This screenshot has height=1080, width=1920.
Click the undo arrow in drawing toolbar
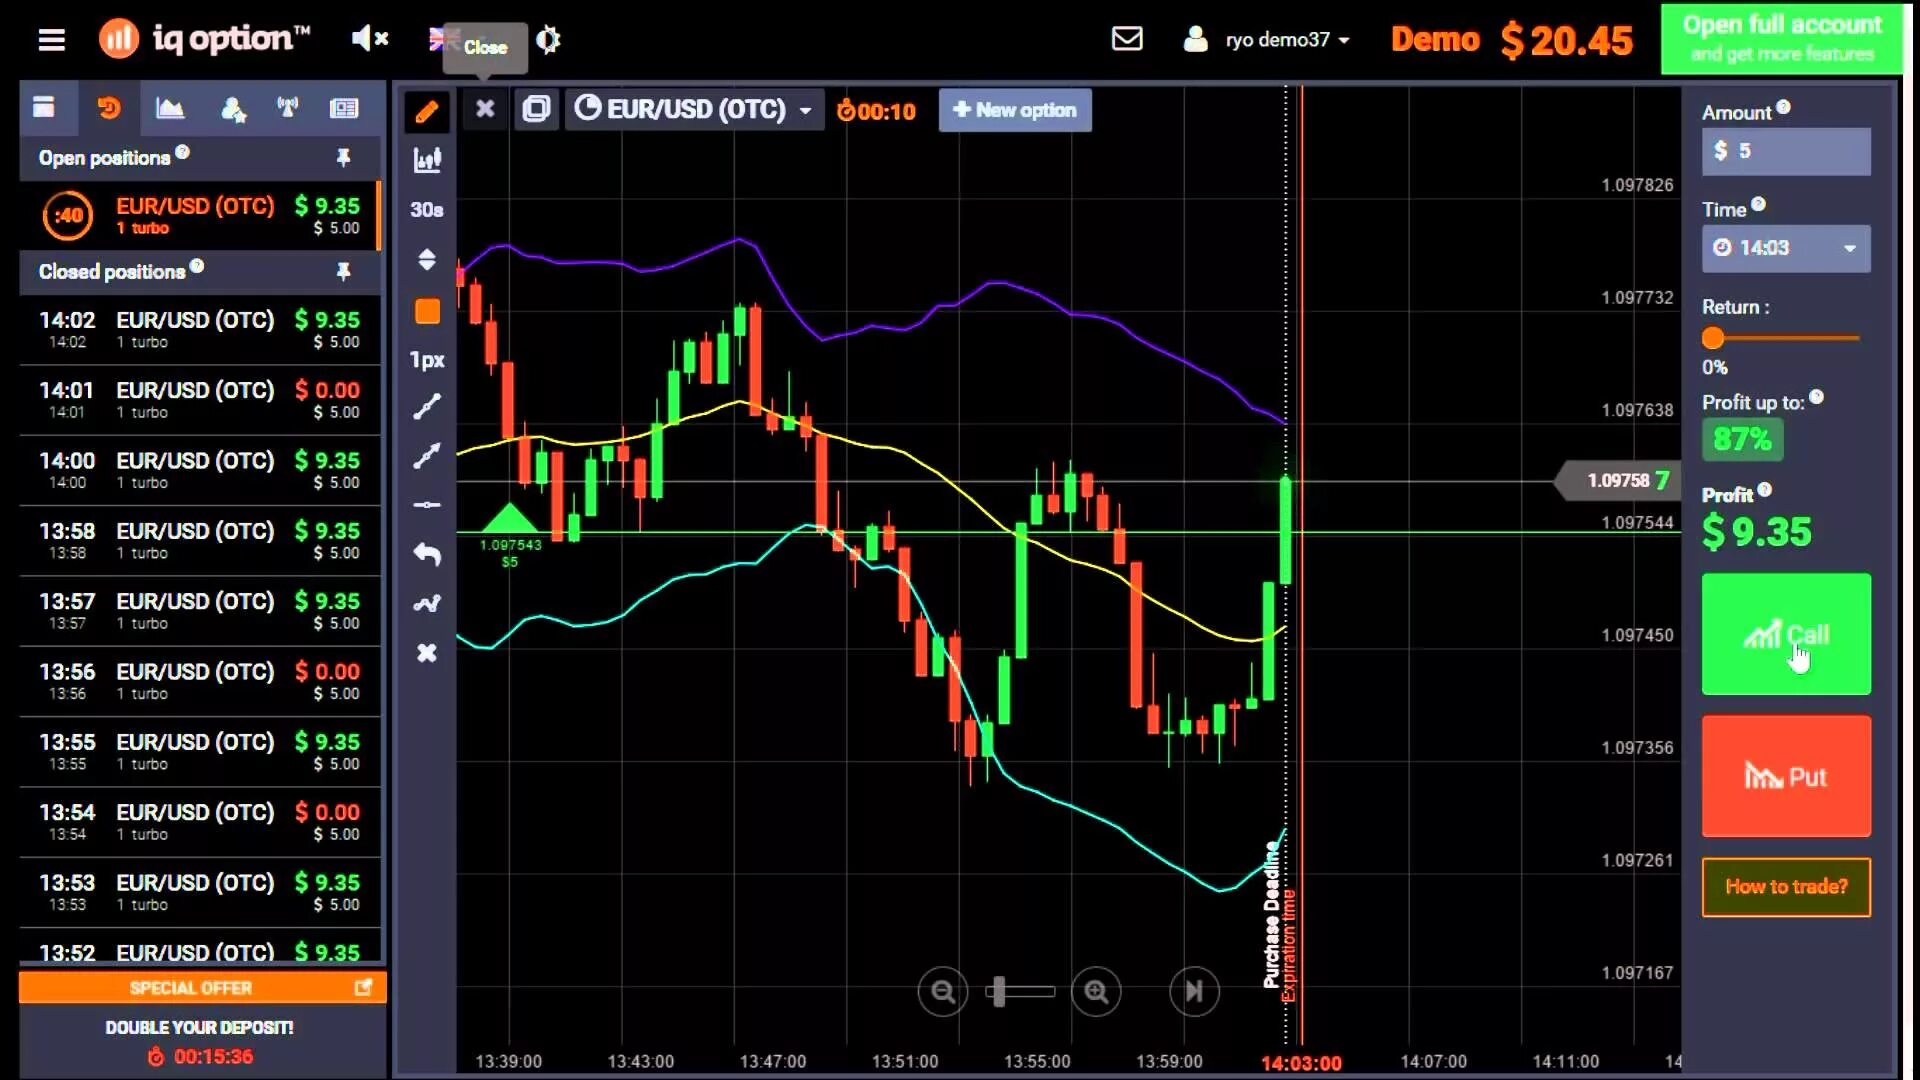click(427, 554)
